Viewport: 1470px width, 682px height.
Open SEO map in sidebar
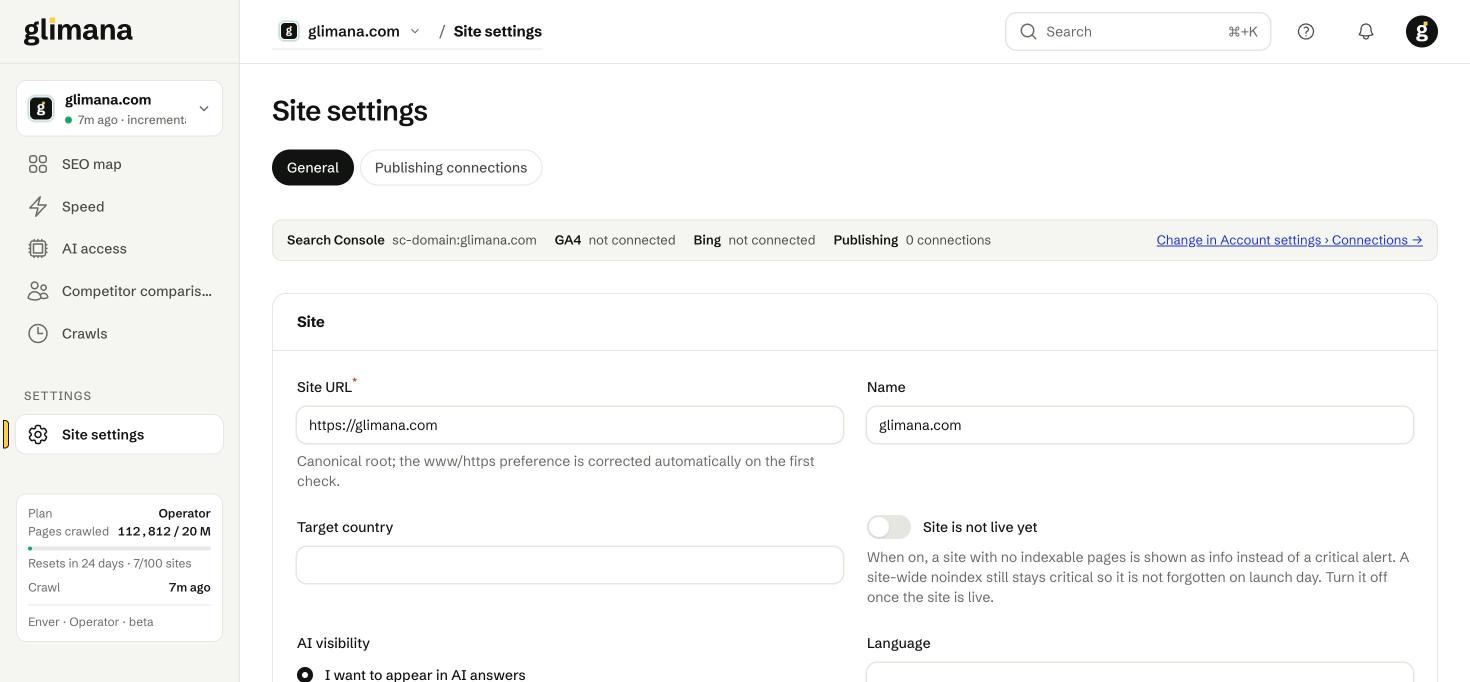(119, 164)
